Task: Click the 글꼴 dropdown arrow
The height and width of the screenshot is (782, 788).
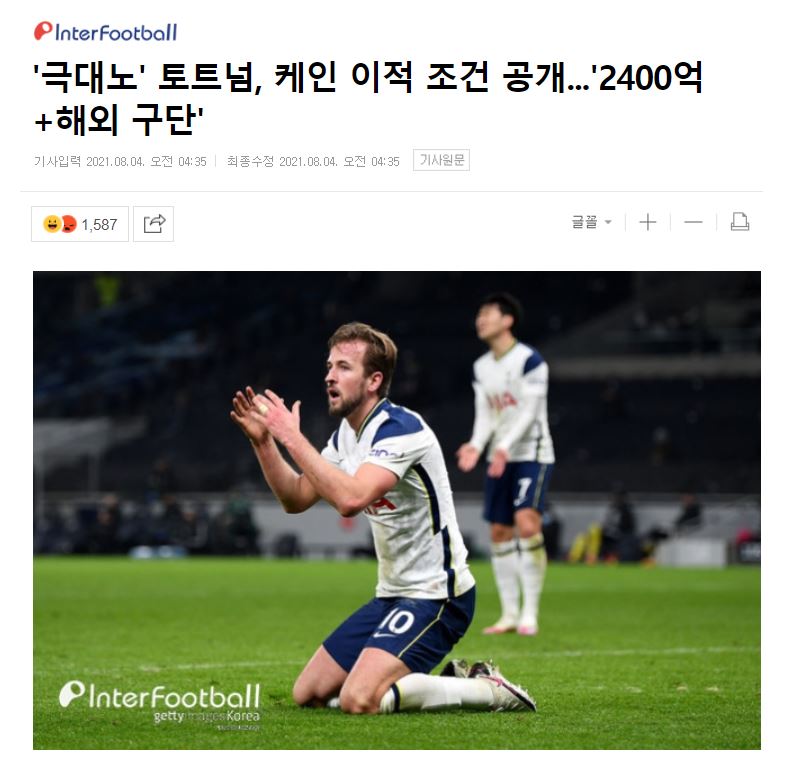Action: coord(608,222)
